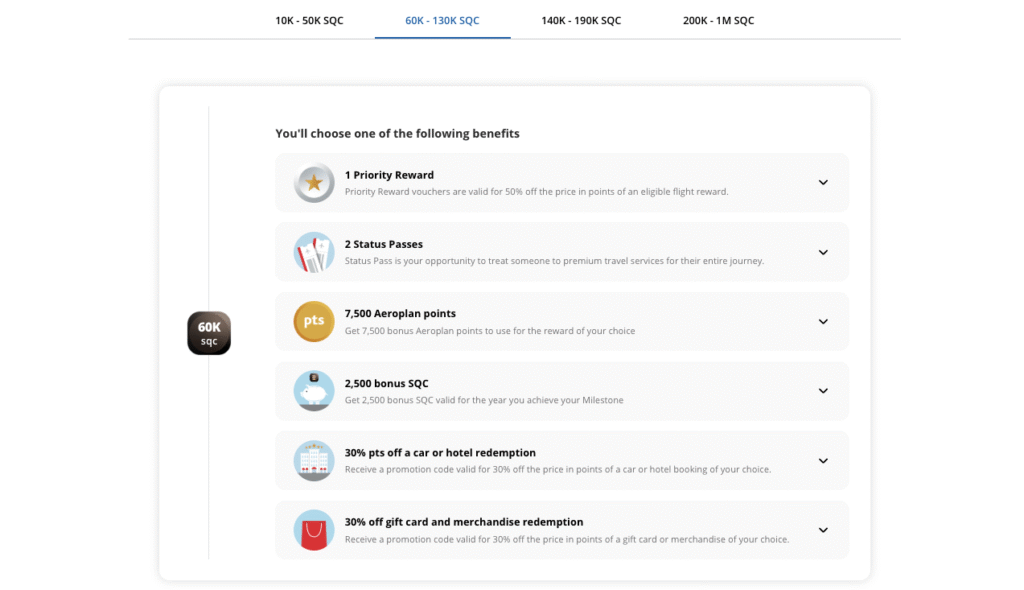1024x590 pixels.
Task: Expand the 1 Priority Reward details
Action: tap(823, 183)
